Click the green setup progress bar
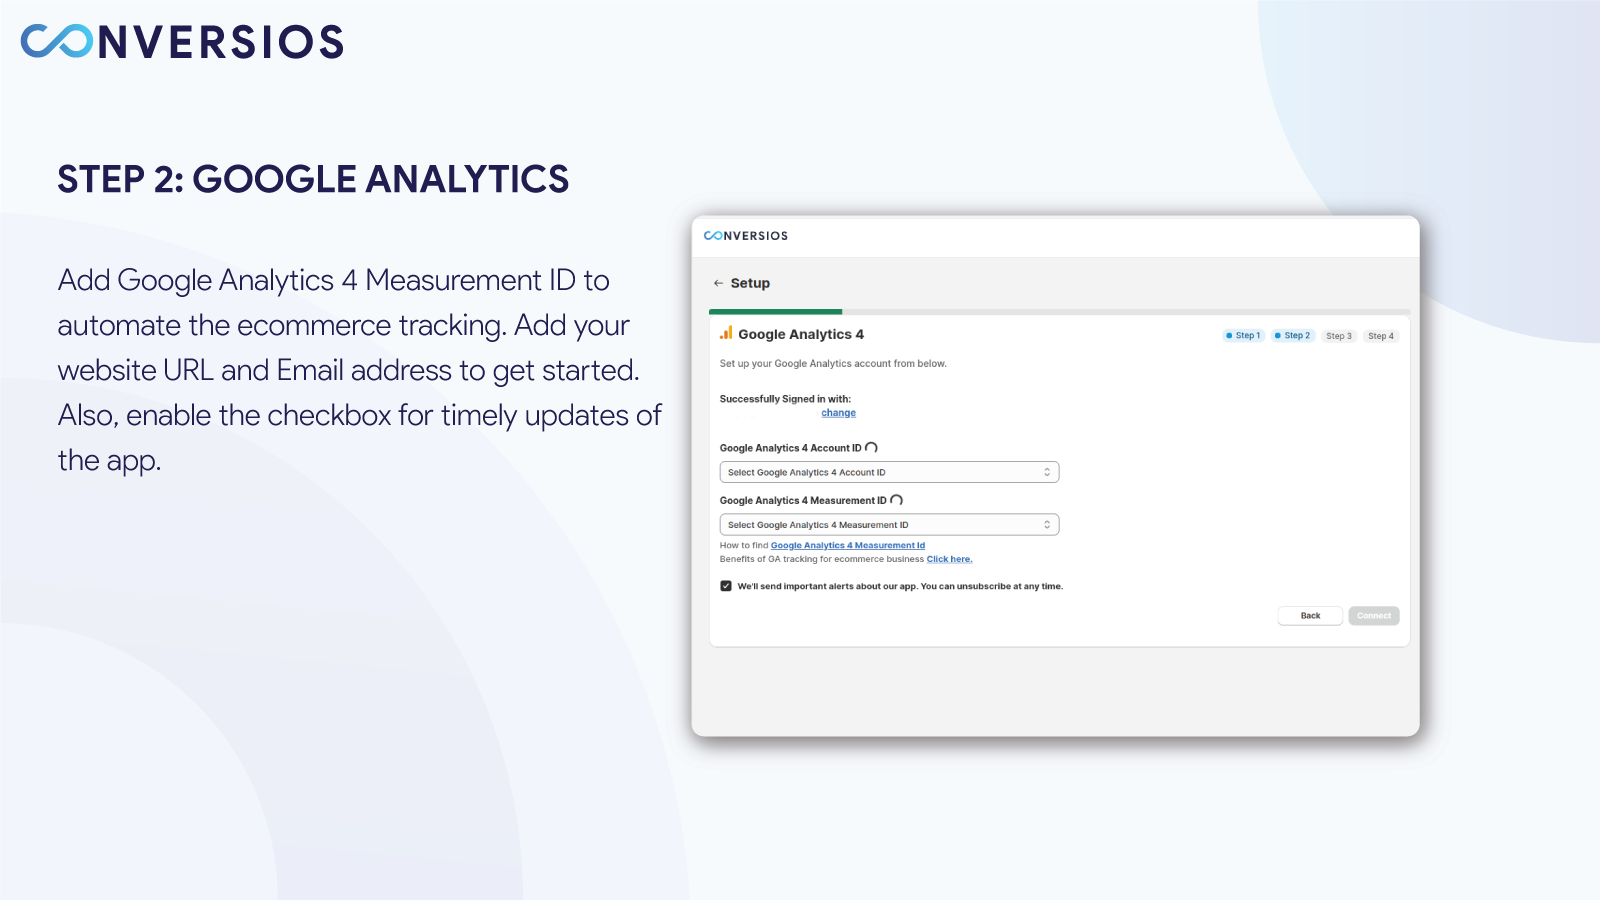 click(776, 312)
